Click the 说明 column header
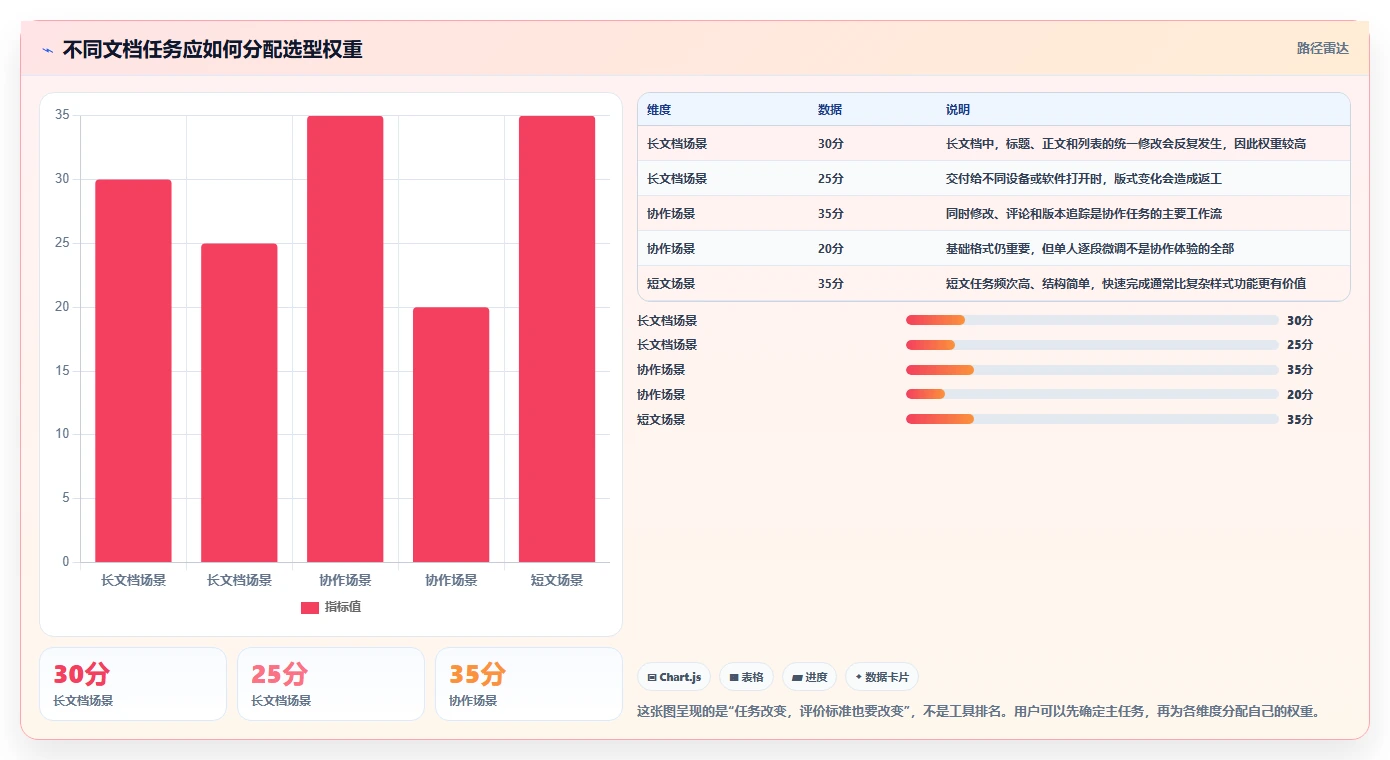This screenshot has height=760, width=1390. coord(958,110)
